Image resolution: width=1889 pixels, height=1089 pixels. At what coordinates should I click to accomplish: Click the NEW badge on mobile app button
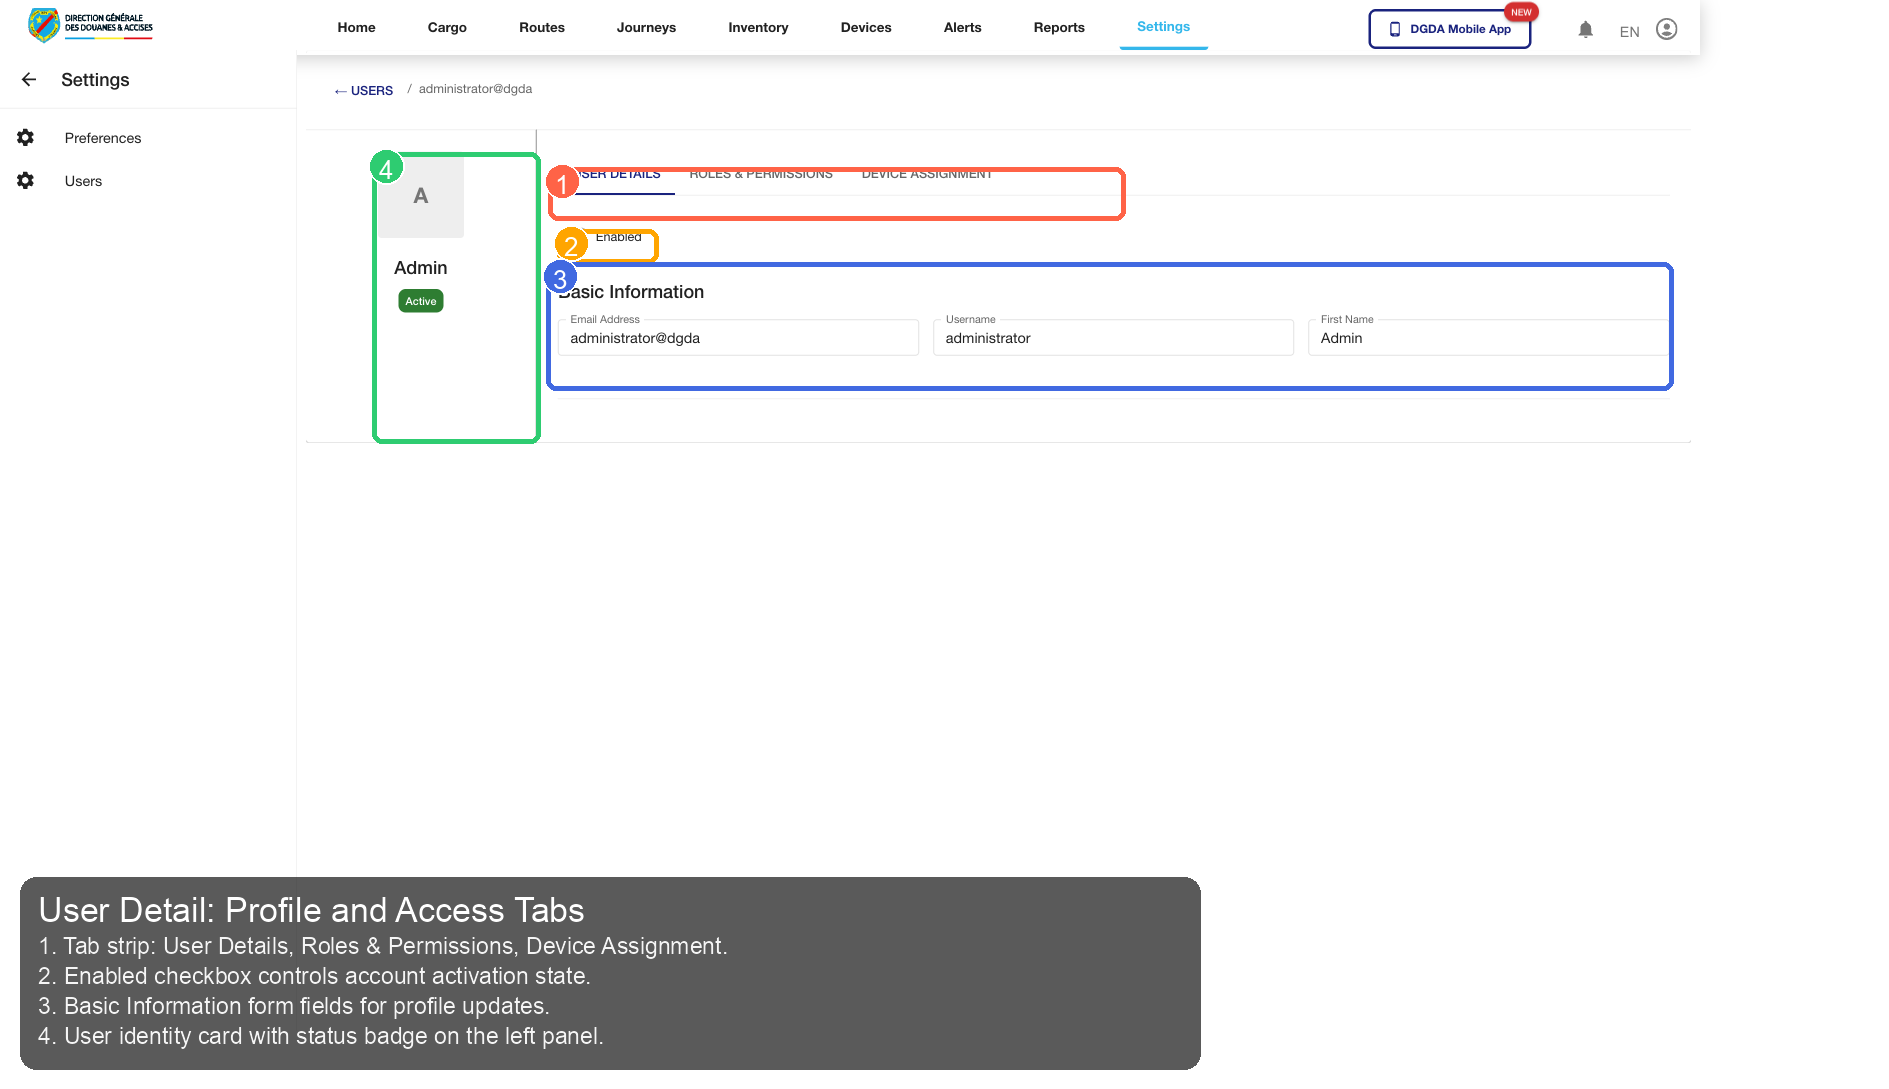[1521, 12]
